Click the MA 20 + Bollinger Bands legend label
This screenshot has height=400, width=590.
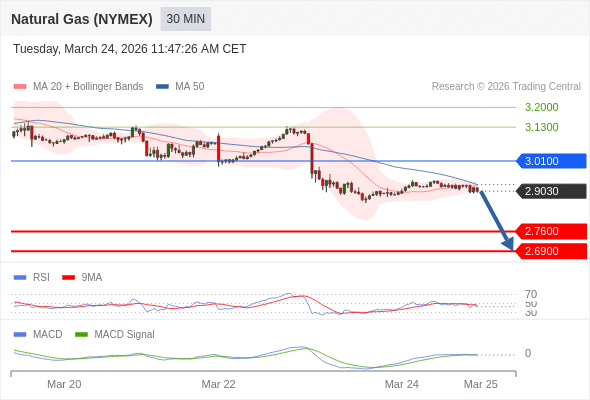[x=88, y=87]
